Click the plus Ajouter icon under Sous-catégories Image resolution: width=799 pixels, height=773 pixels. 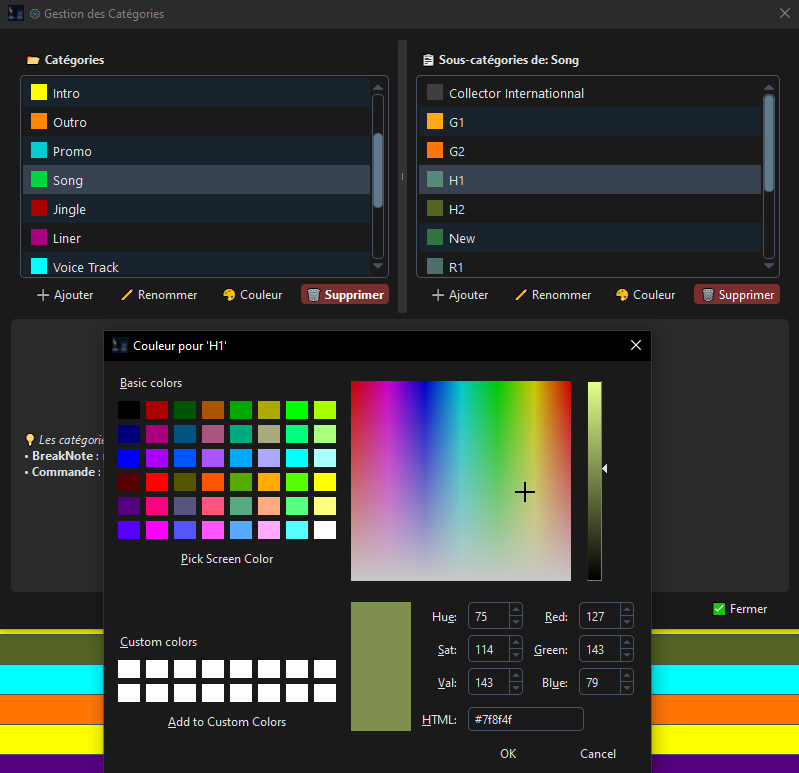(437, 296)
